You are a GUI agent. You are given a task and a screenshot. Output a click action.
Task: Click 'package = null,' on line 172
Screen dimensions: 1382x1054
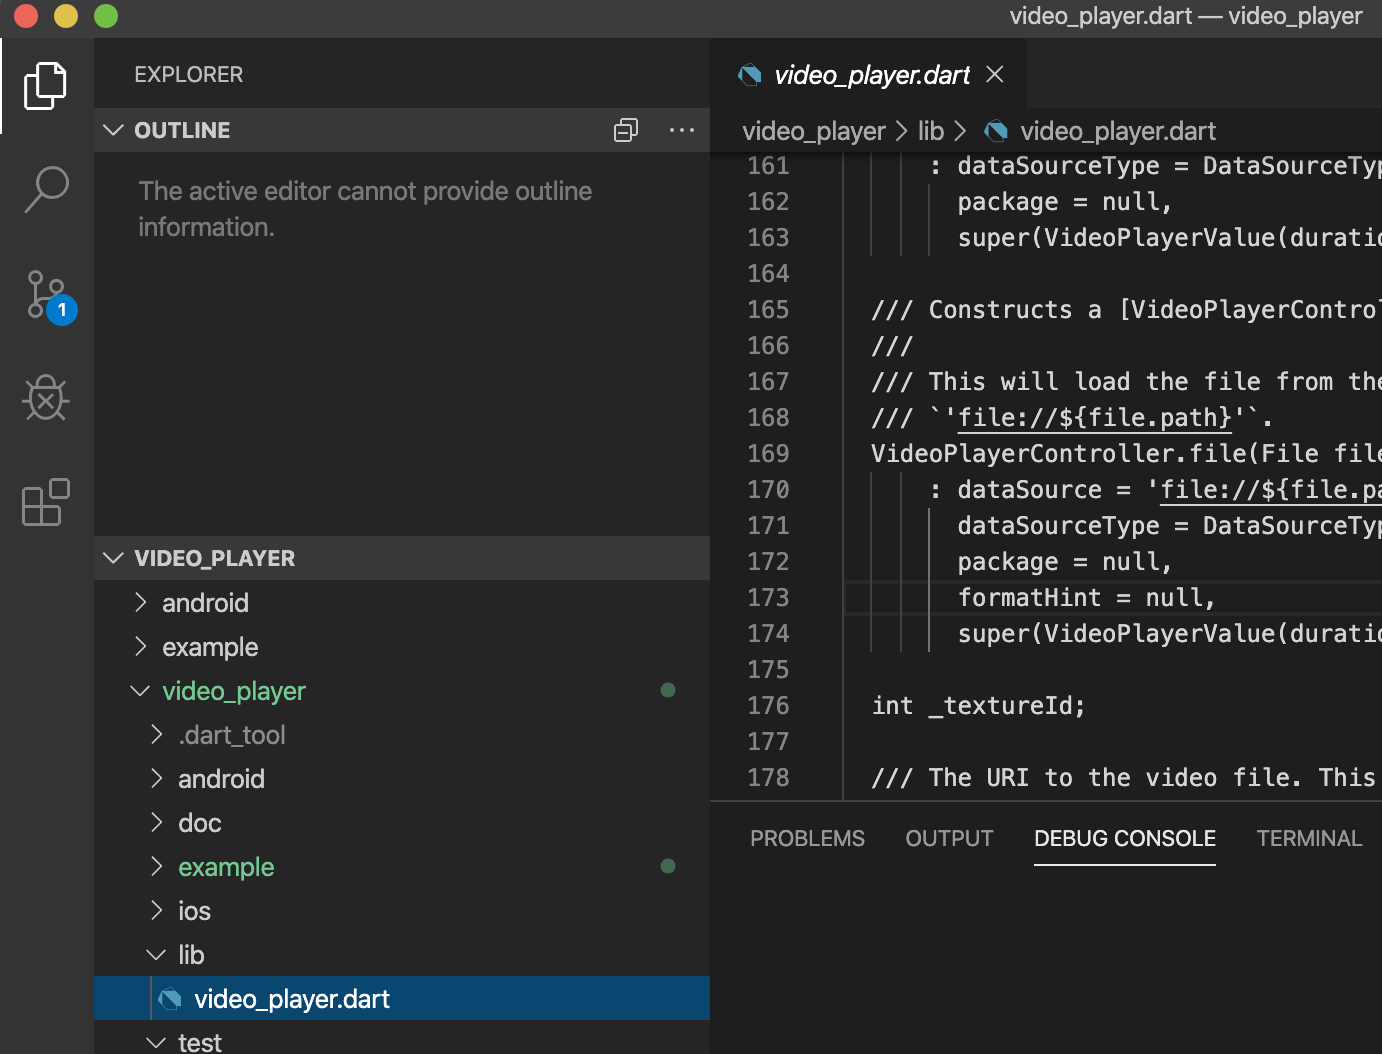[1064, 561]
